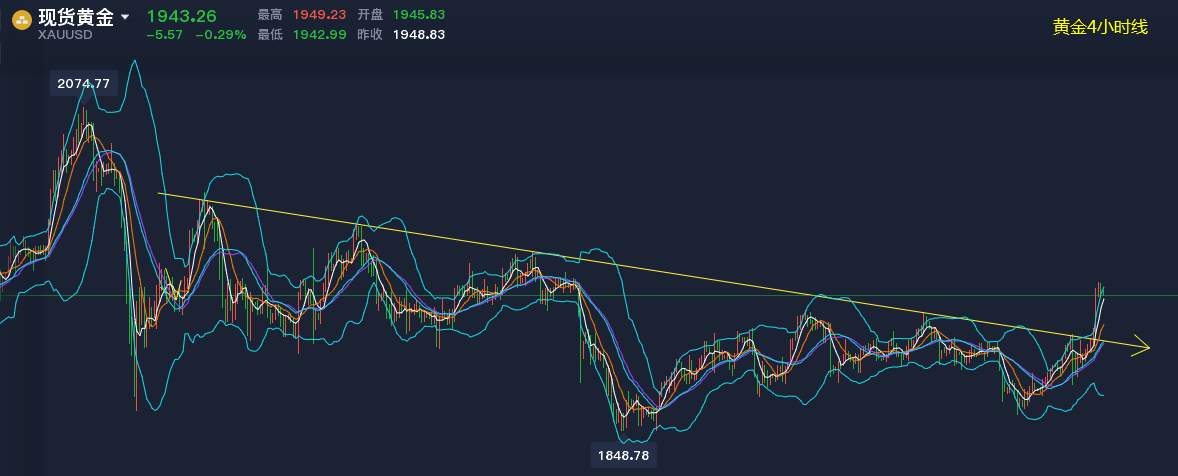Open the dropdown arrow next to 现货黄金
Screen dimensions: 1178x476
click(125, 17)
